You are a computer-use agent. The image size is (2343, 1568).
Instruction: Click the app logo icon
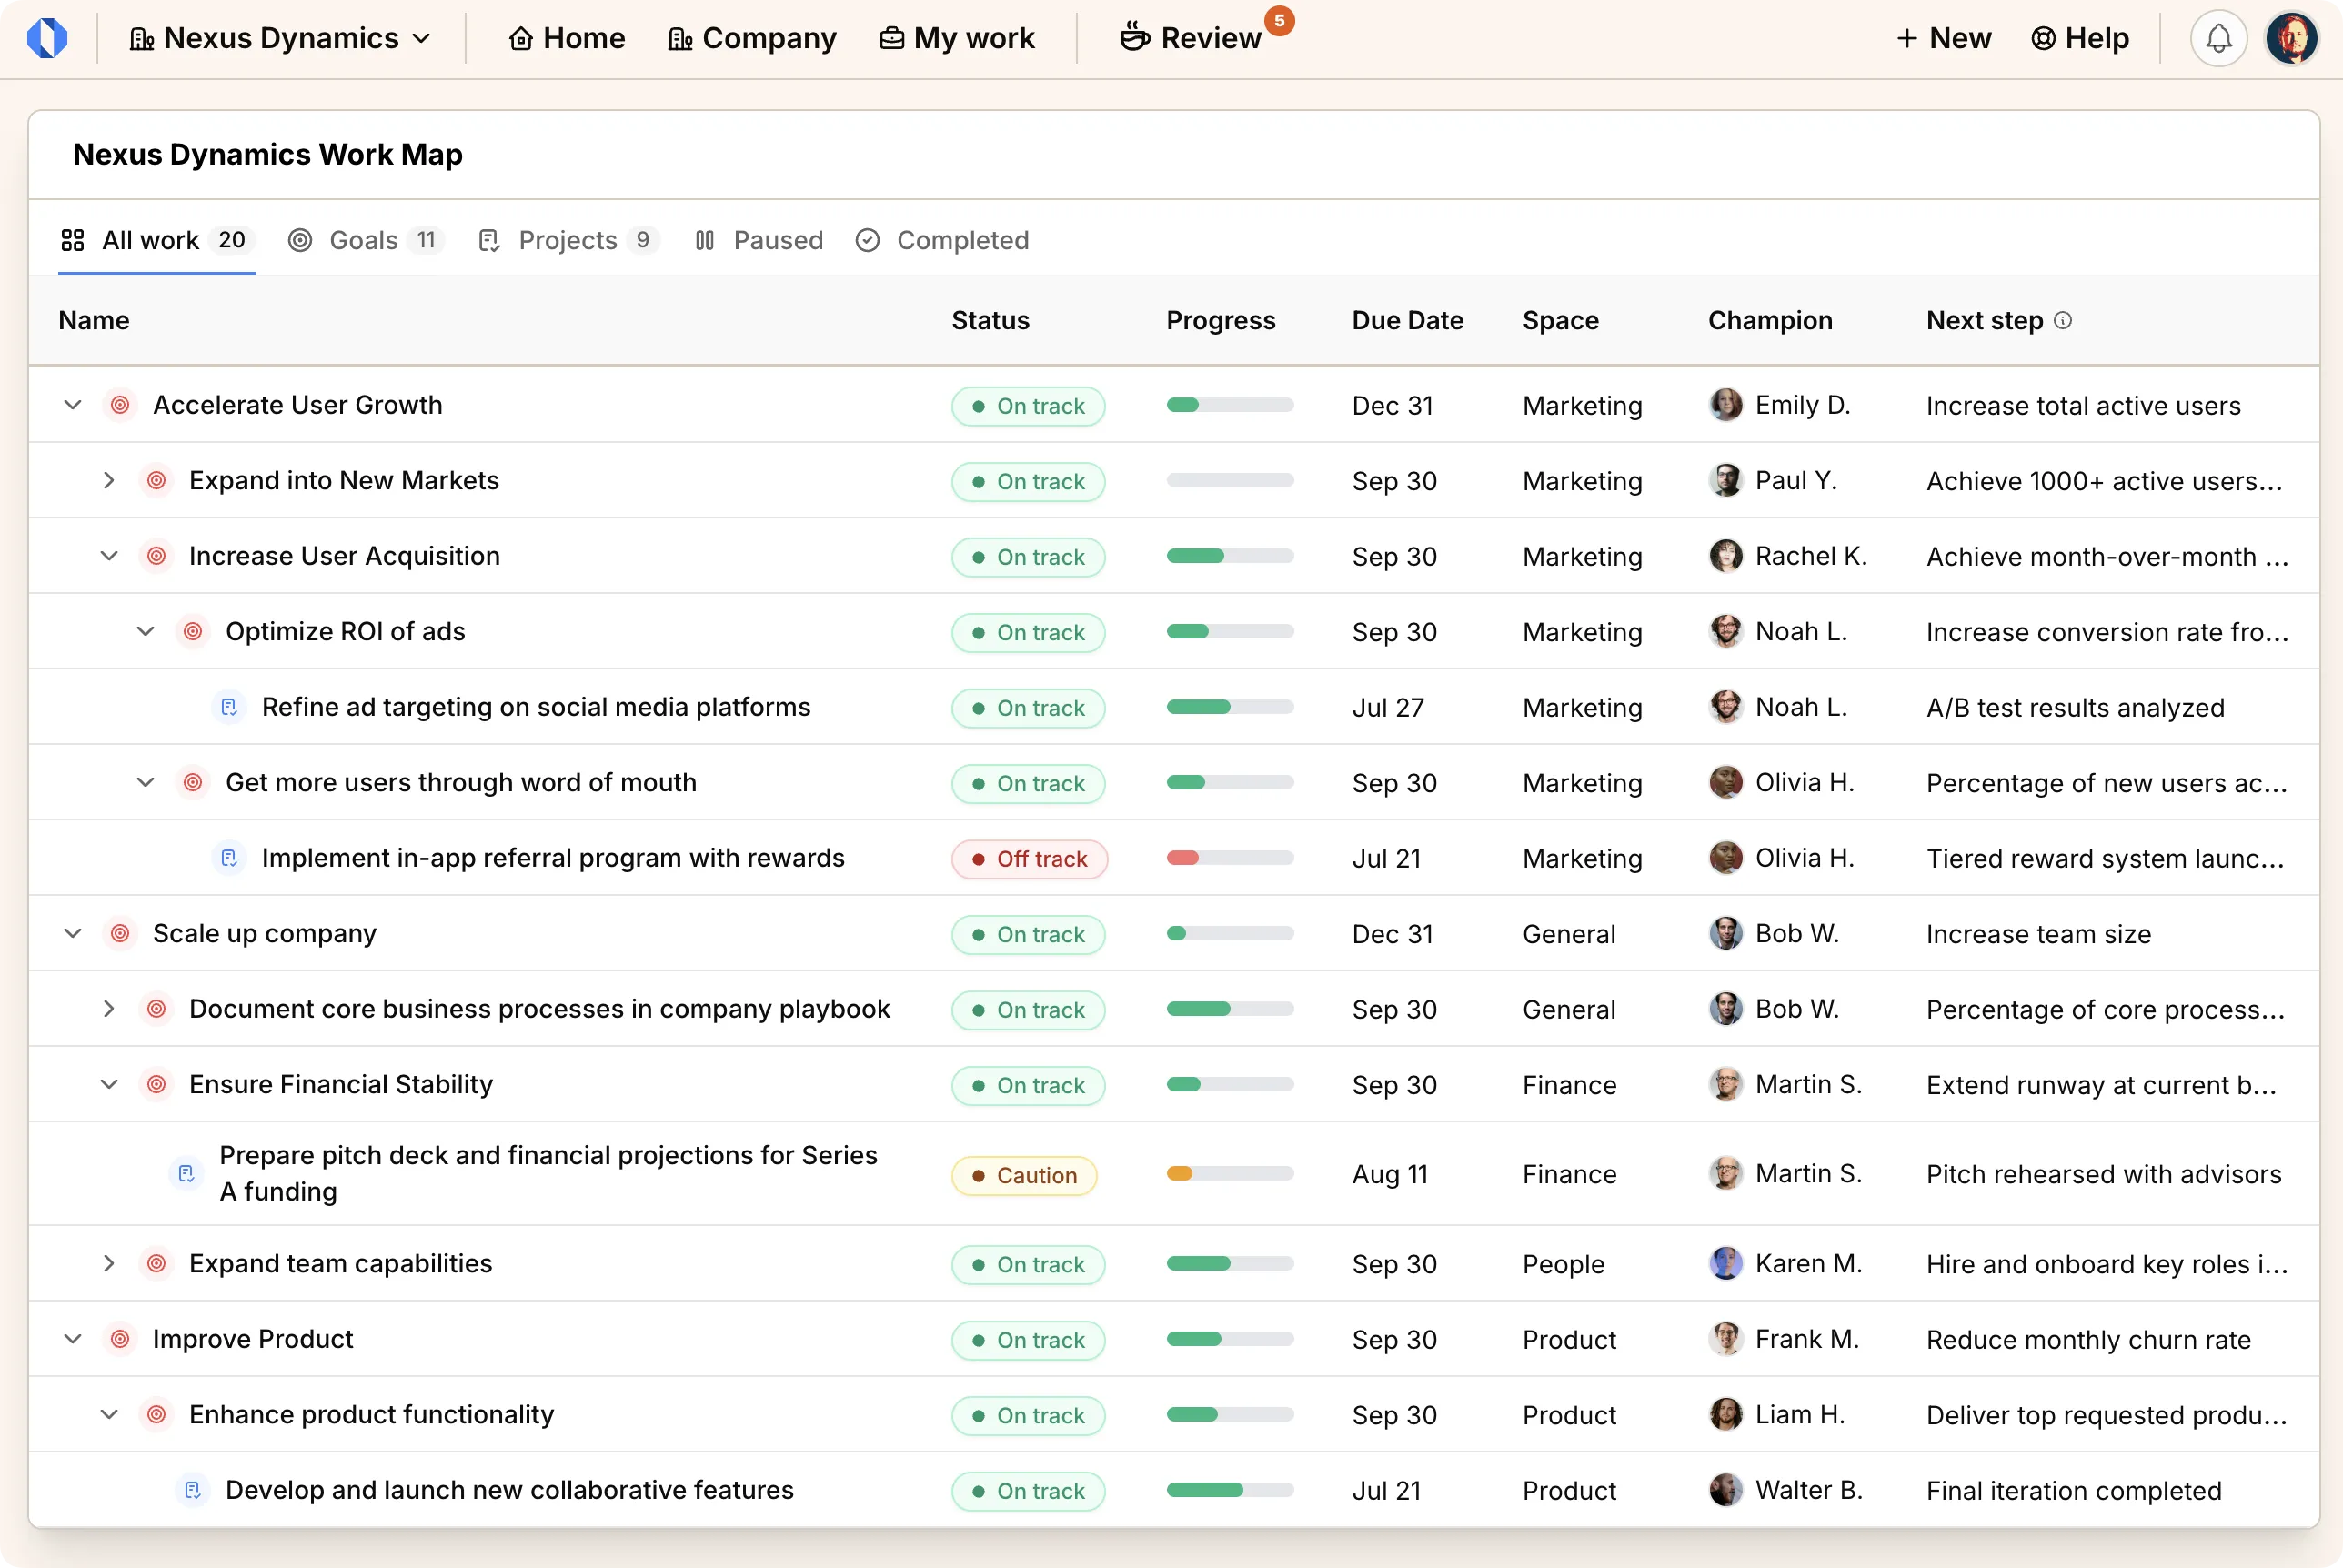(x=47, y=38)
